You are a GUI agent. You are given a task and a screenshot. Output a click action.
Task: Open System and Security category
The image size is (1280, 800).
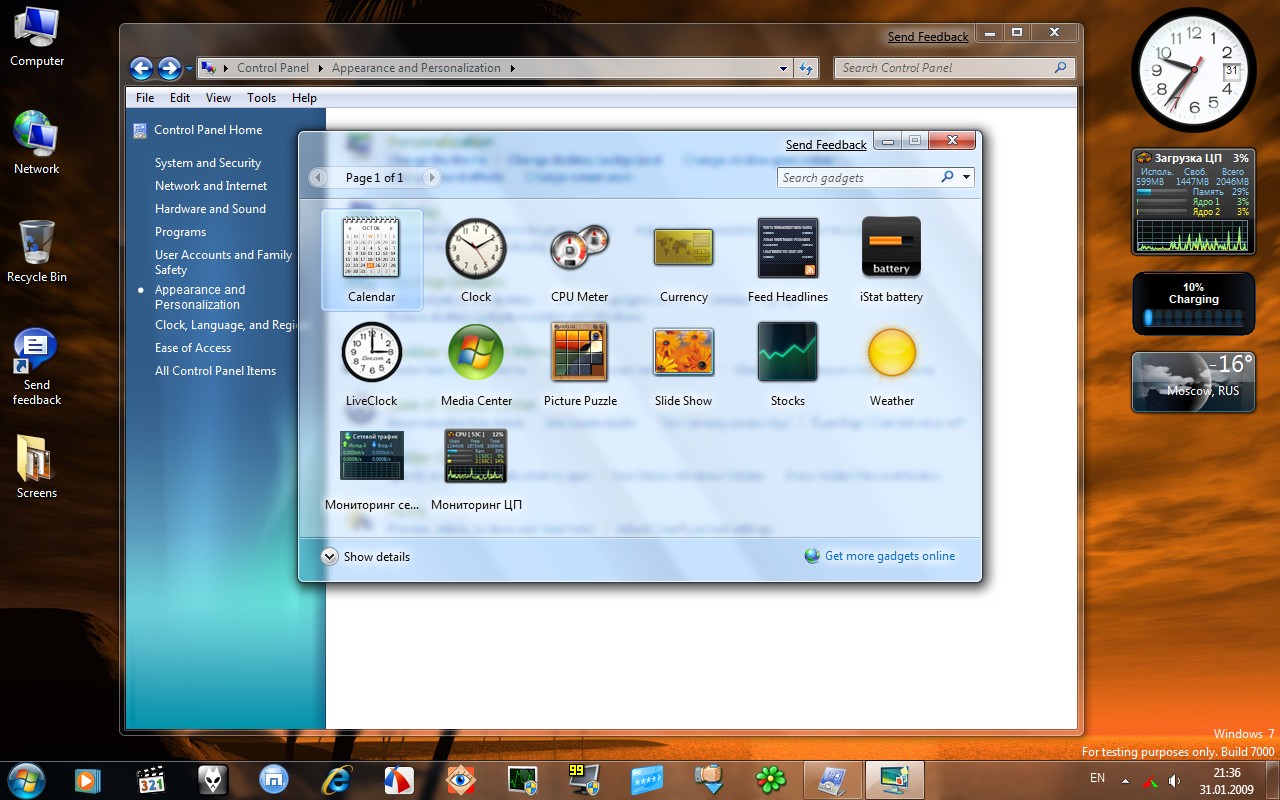[208, 163]
